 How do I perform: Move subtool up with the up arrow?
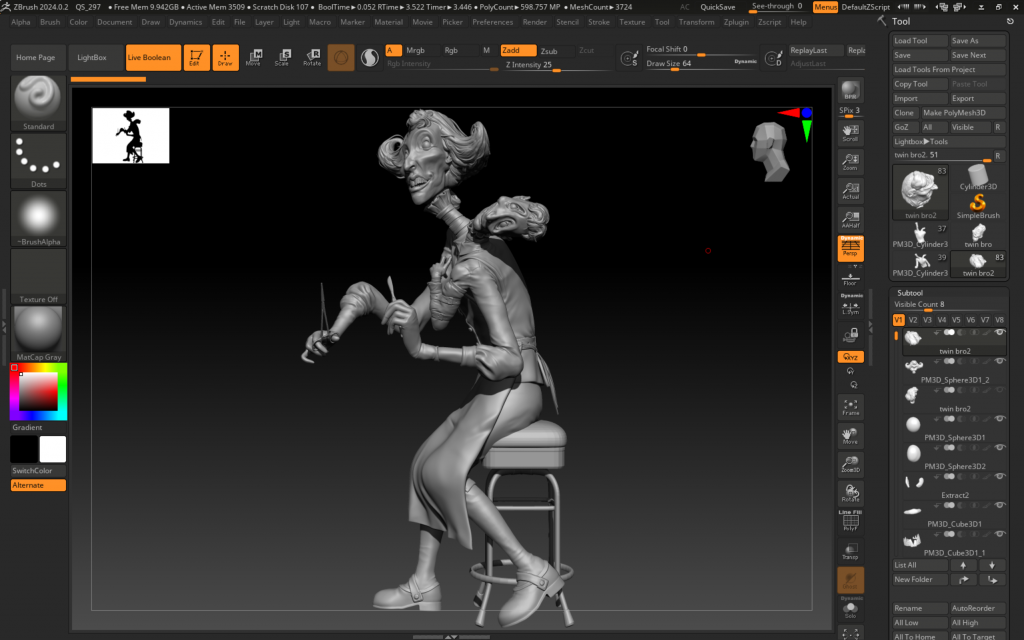click(963, 565)
